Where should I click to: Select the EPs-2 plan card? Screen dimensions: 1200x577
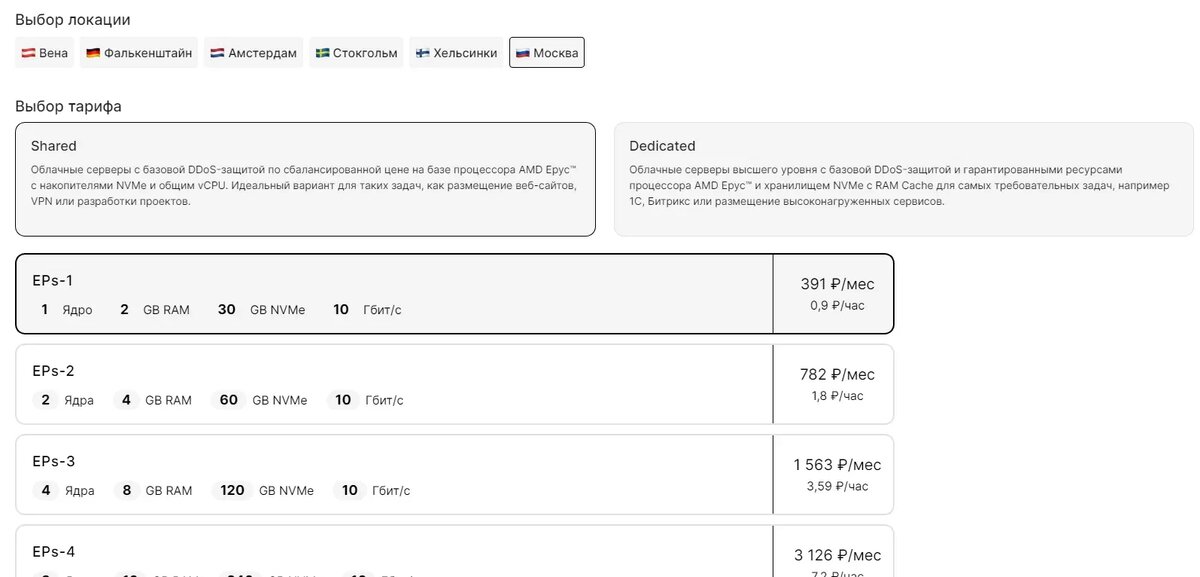(x=455, y=384)
